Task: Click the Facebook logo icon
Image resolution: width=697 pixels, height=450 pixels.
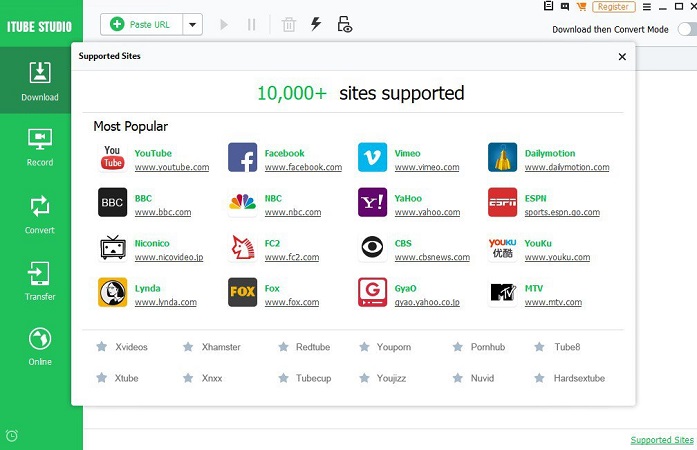Action: point(242,157)
